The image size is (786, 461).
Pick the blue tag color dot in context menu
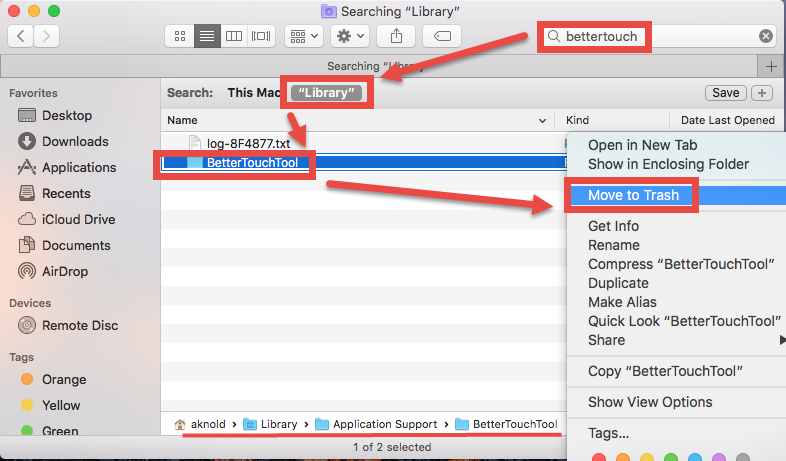tap(695, 458)
